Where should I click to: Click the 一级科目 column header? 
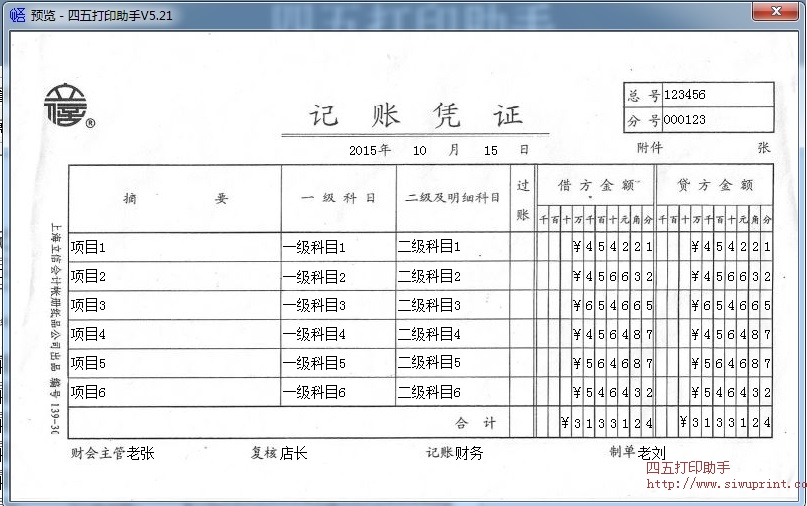pos(339,198)
